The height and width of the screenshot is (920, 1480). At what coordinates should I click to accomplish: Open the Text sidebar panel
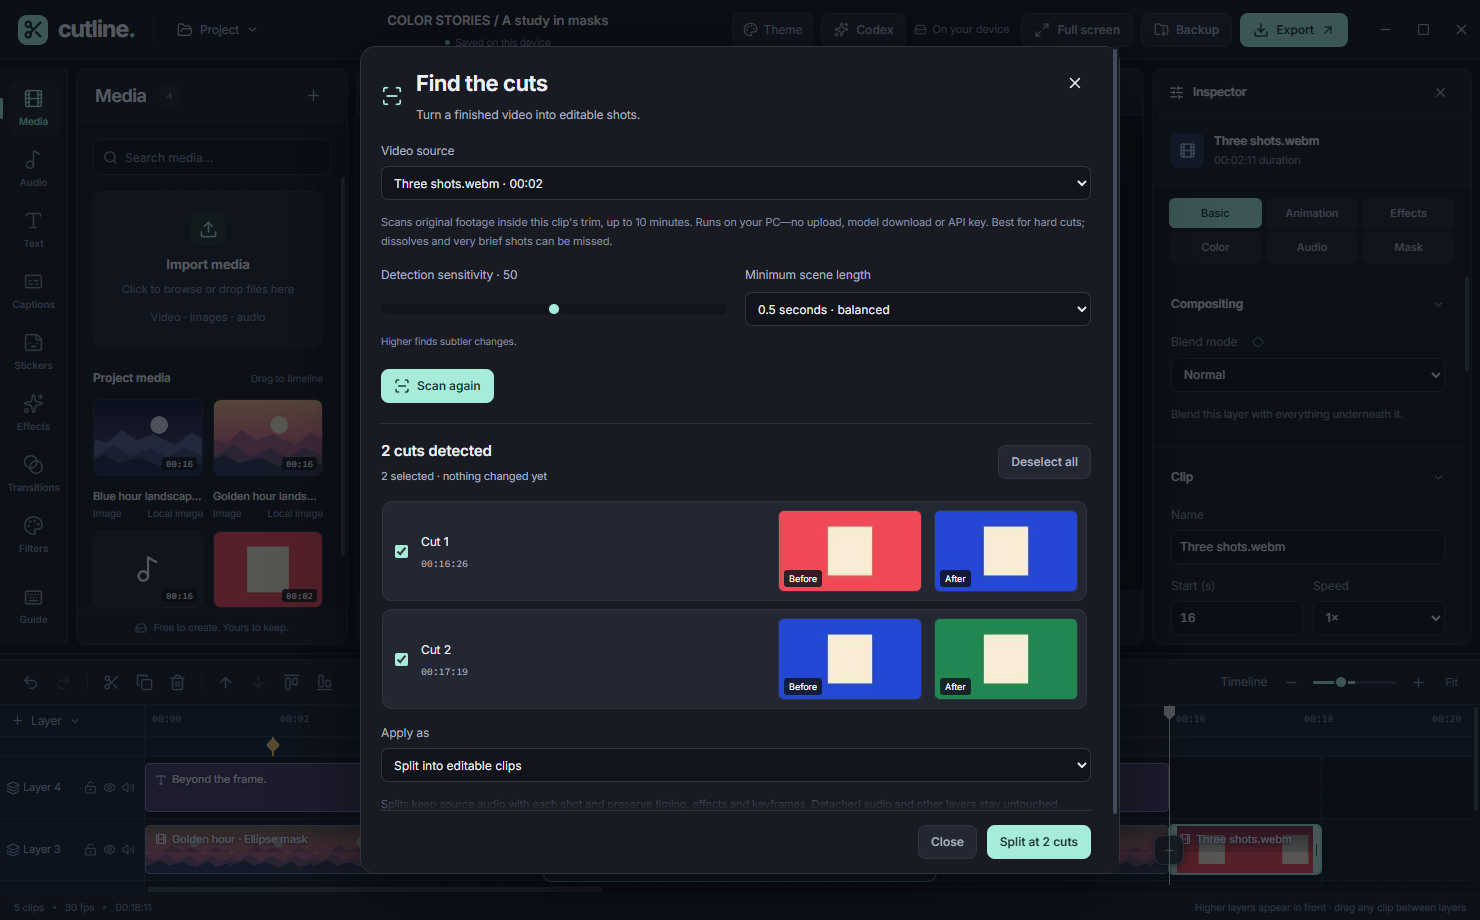point(33,230)
